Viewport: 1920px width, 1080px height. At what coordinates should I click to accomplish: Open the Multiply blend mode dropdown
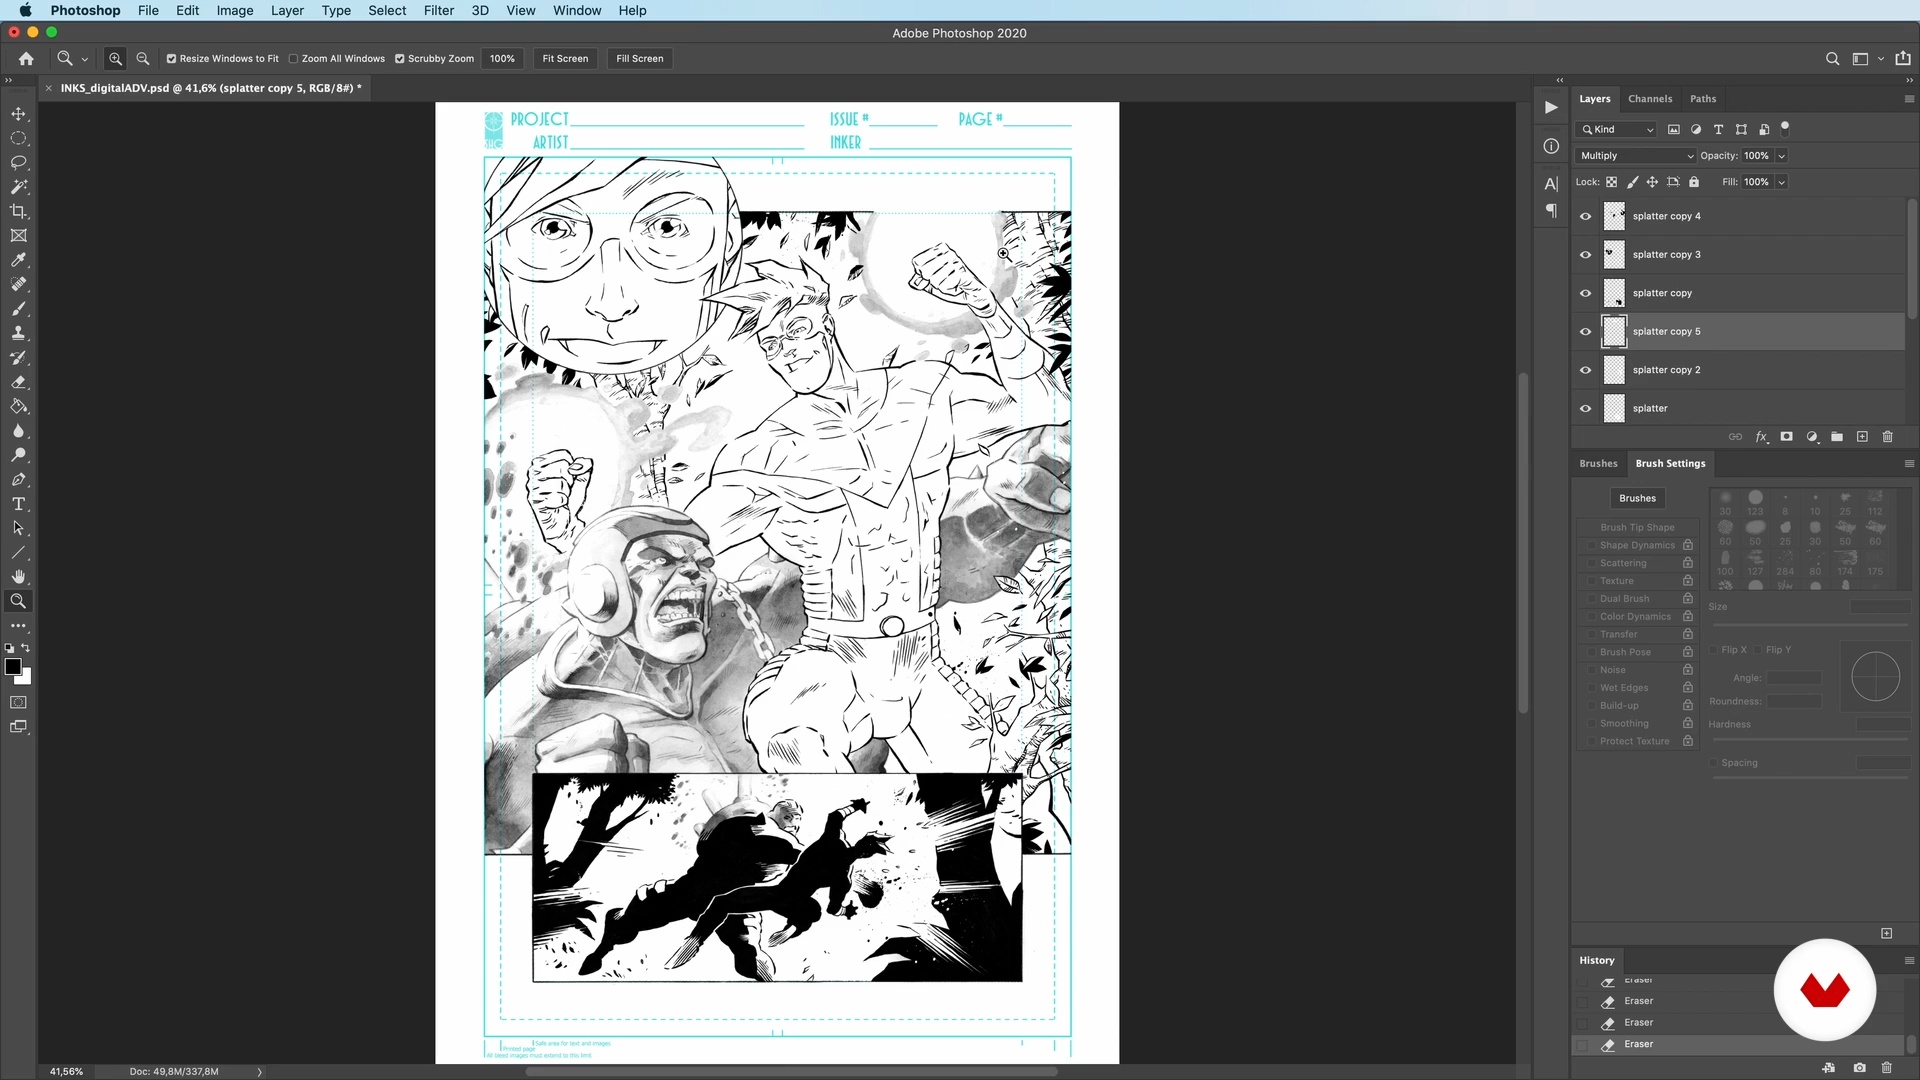(x=1636, y=156)
